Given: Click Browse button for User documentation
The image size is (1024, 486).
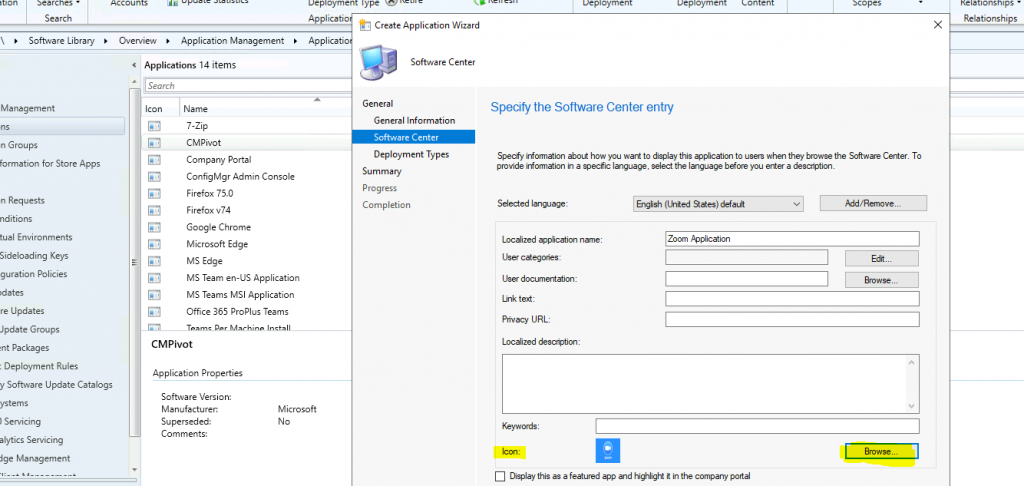Looking at the screenshot, I should pos(882,280).
